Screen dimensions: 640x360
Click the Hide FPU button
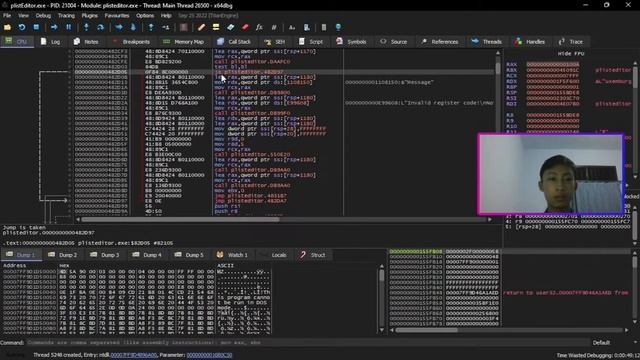pos(571,53)
